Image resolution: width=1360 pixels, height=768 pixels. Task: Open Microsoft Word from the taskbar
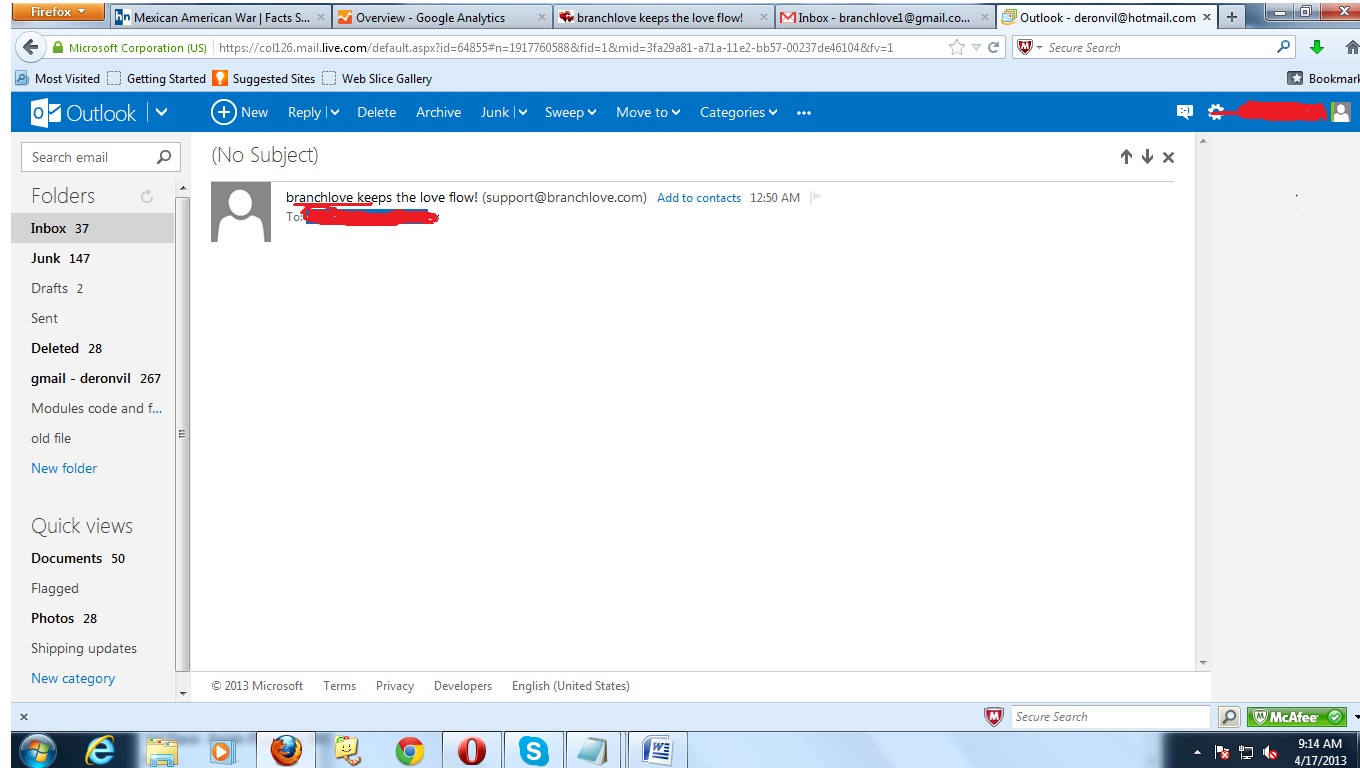pos(657,750)
